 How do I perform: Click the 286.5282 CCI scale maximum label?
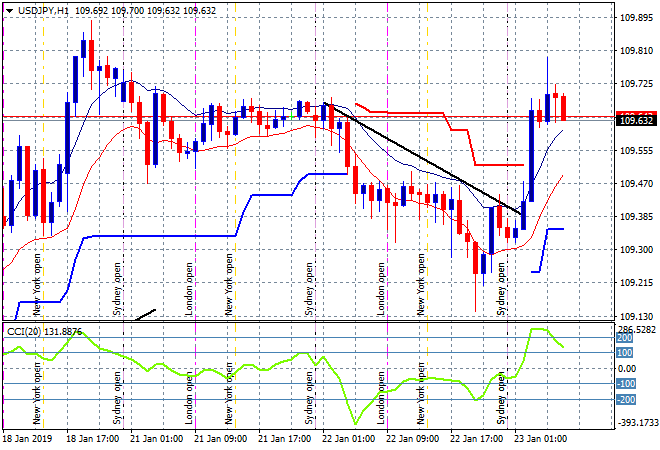click(x=636, y=328)
